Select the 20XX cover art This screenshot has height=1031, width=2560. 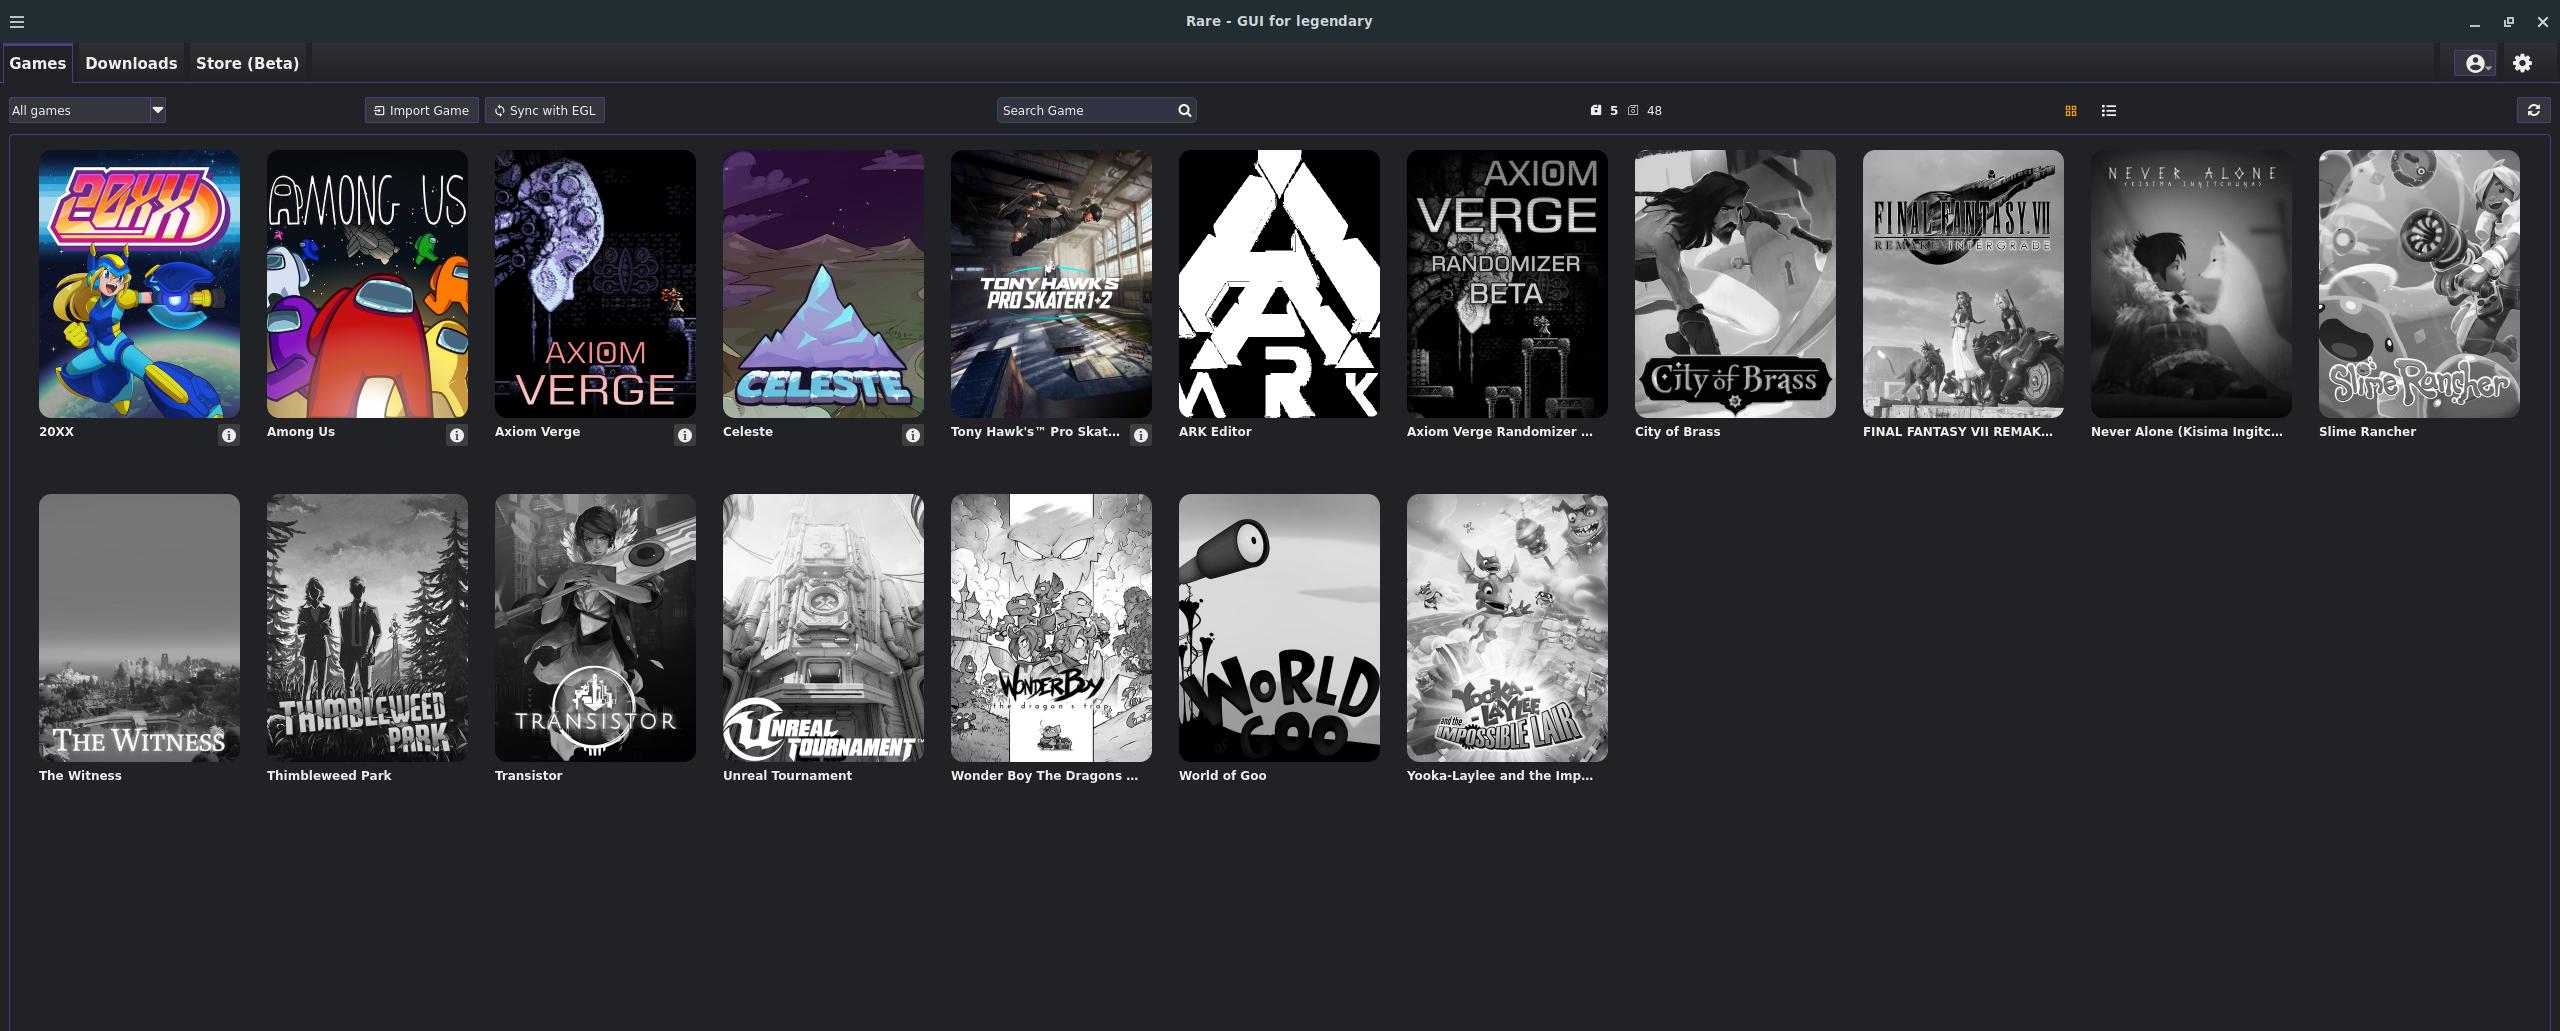(x=139, y=284)
